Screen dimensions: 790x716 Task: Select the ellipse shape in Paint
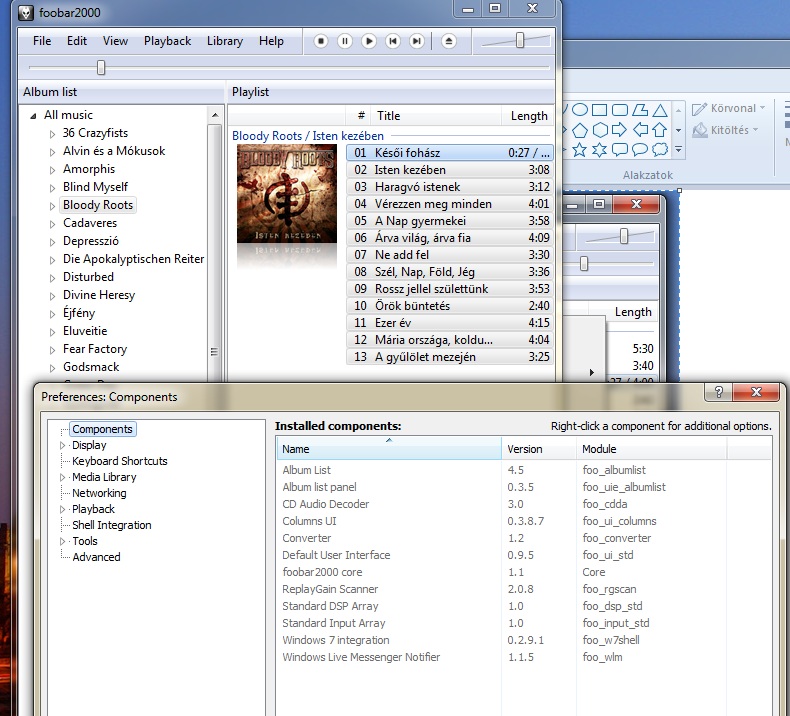pyautogui.click(x=580, y=109)
